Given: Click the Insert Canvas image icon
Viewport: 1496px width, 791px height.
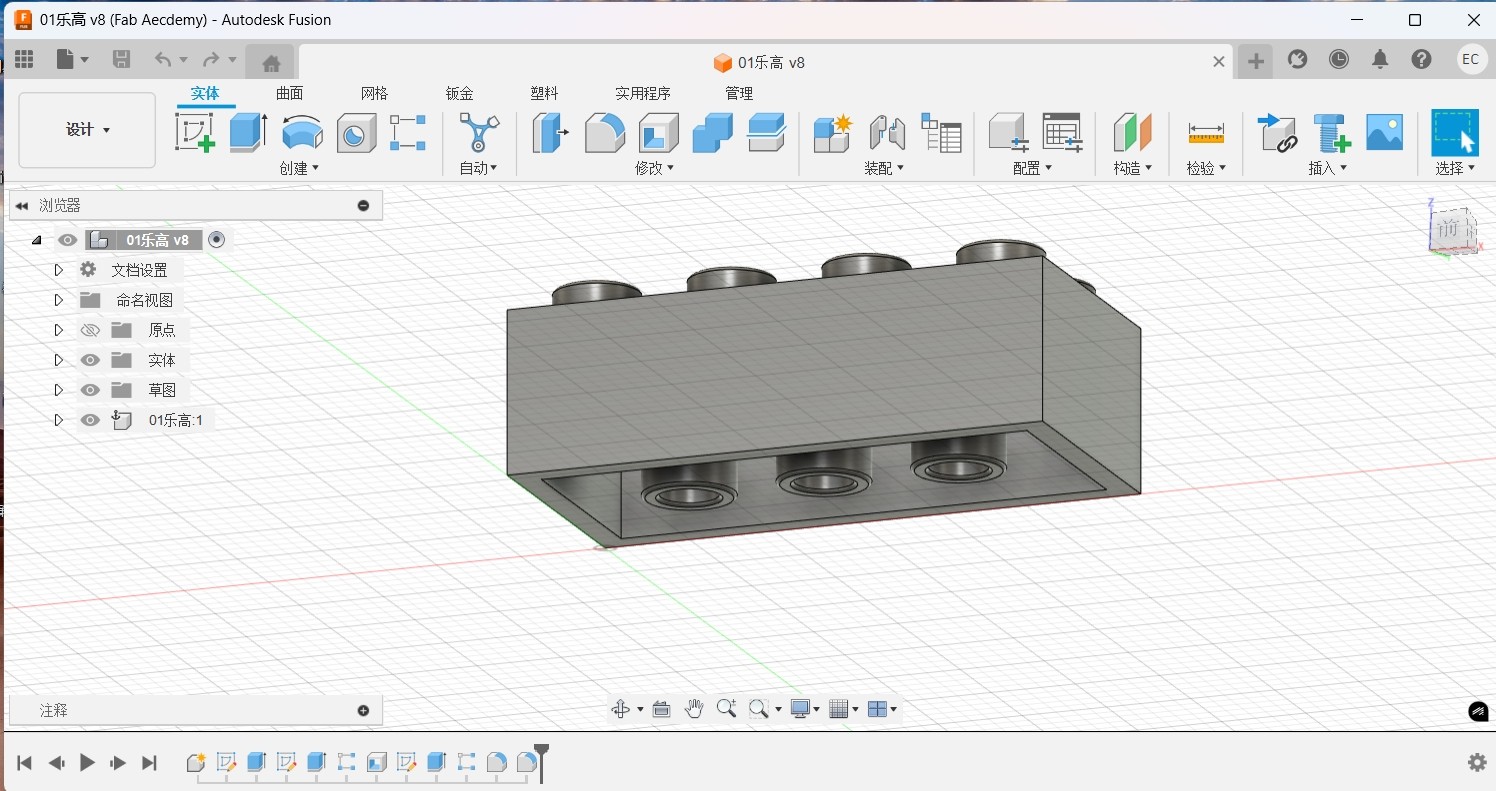Looking at the screenshot, I should pyautogui.click(x=1384, y=132).
